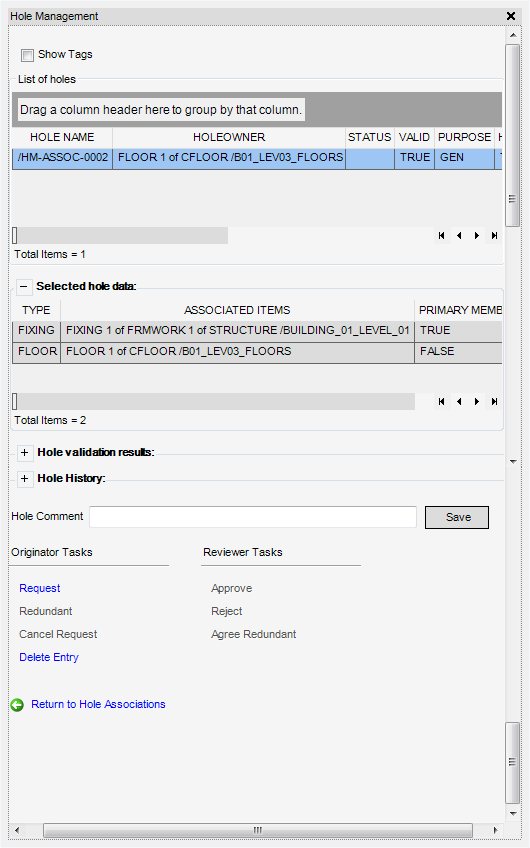Click the HOLEOWNER column header
This screenshot has width=530, height=848.
(x=229, y=137)
